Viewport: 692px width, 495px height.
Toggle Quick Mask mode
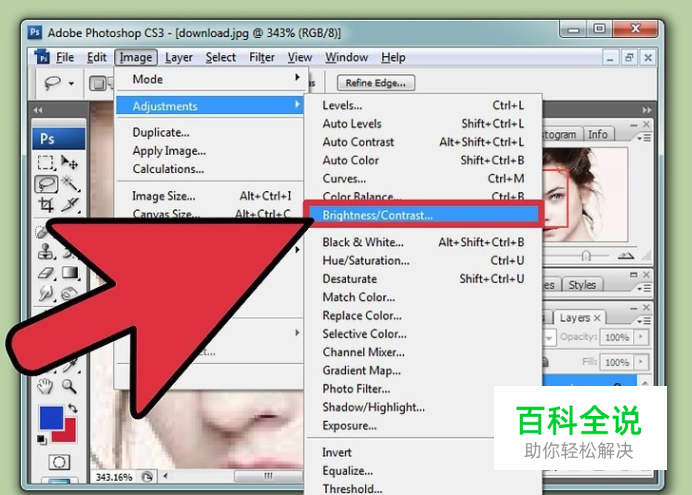[x=59, y=462]
